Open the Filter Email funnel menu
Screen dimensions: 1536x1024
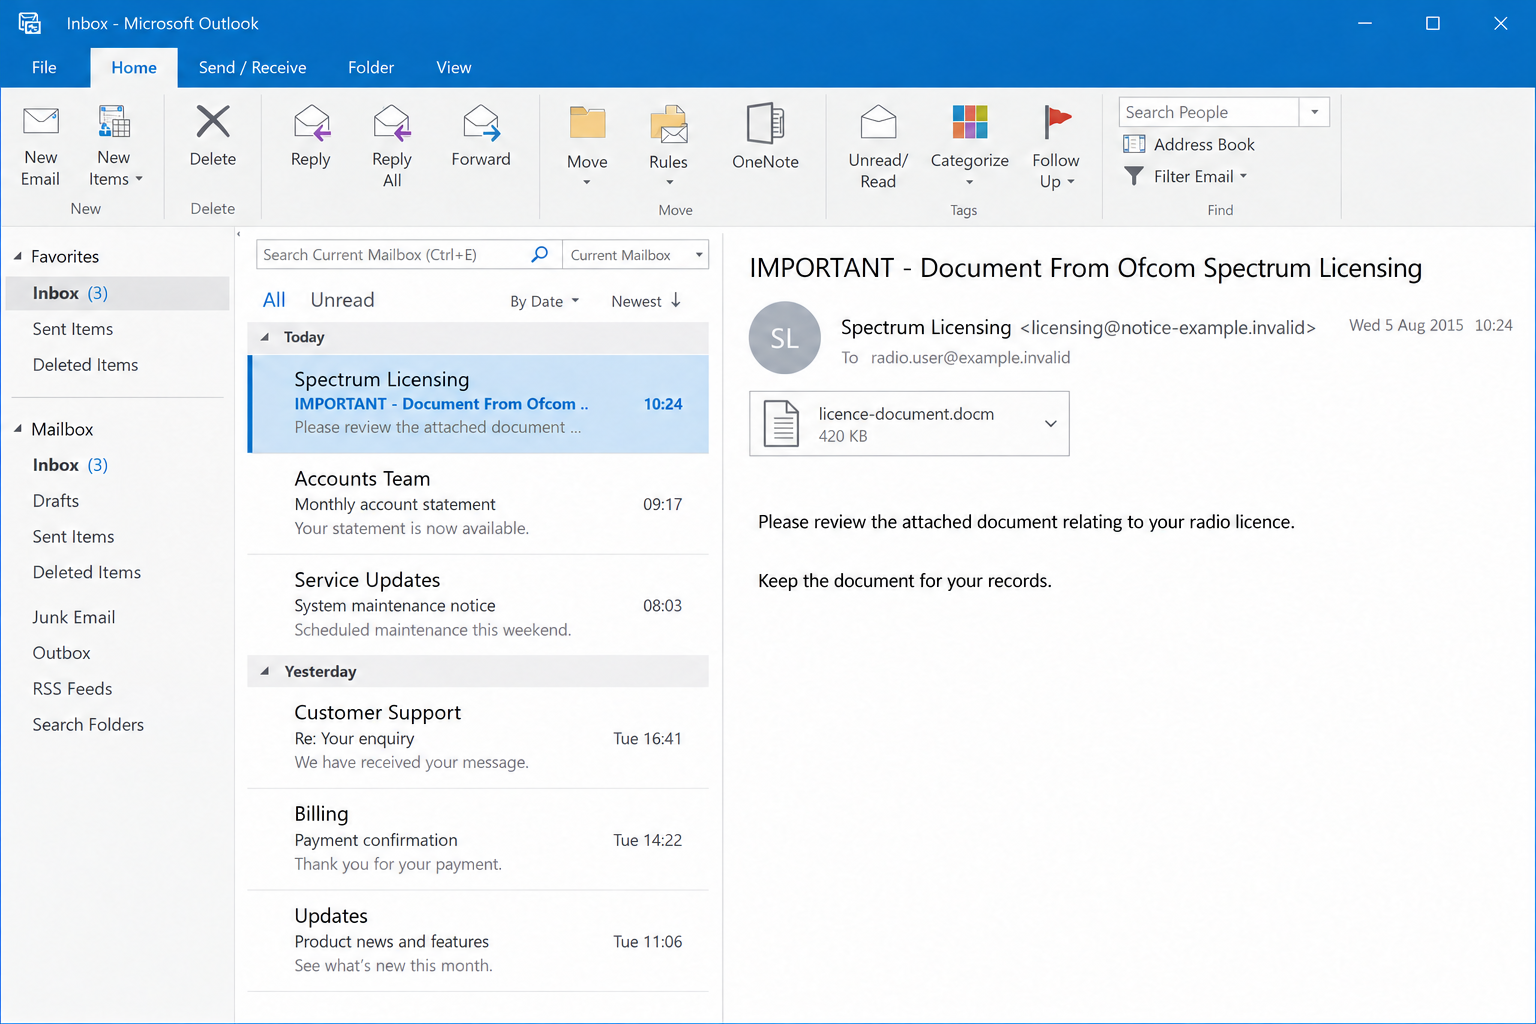(x=1186, y=176)
